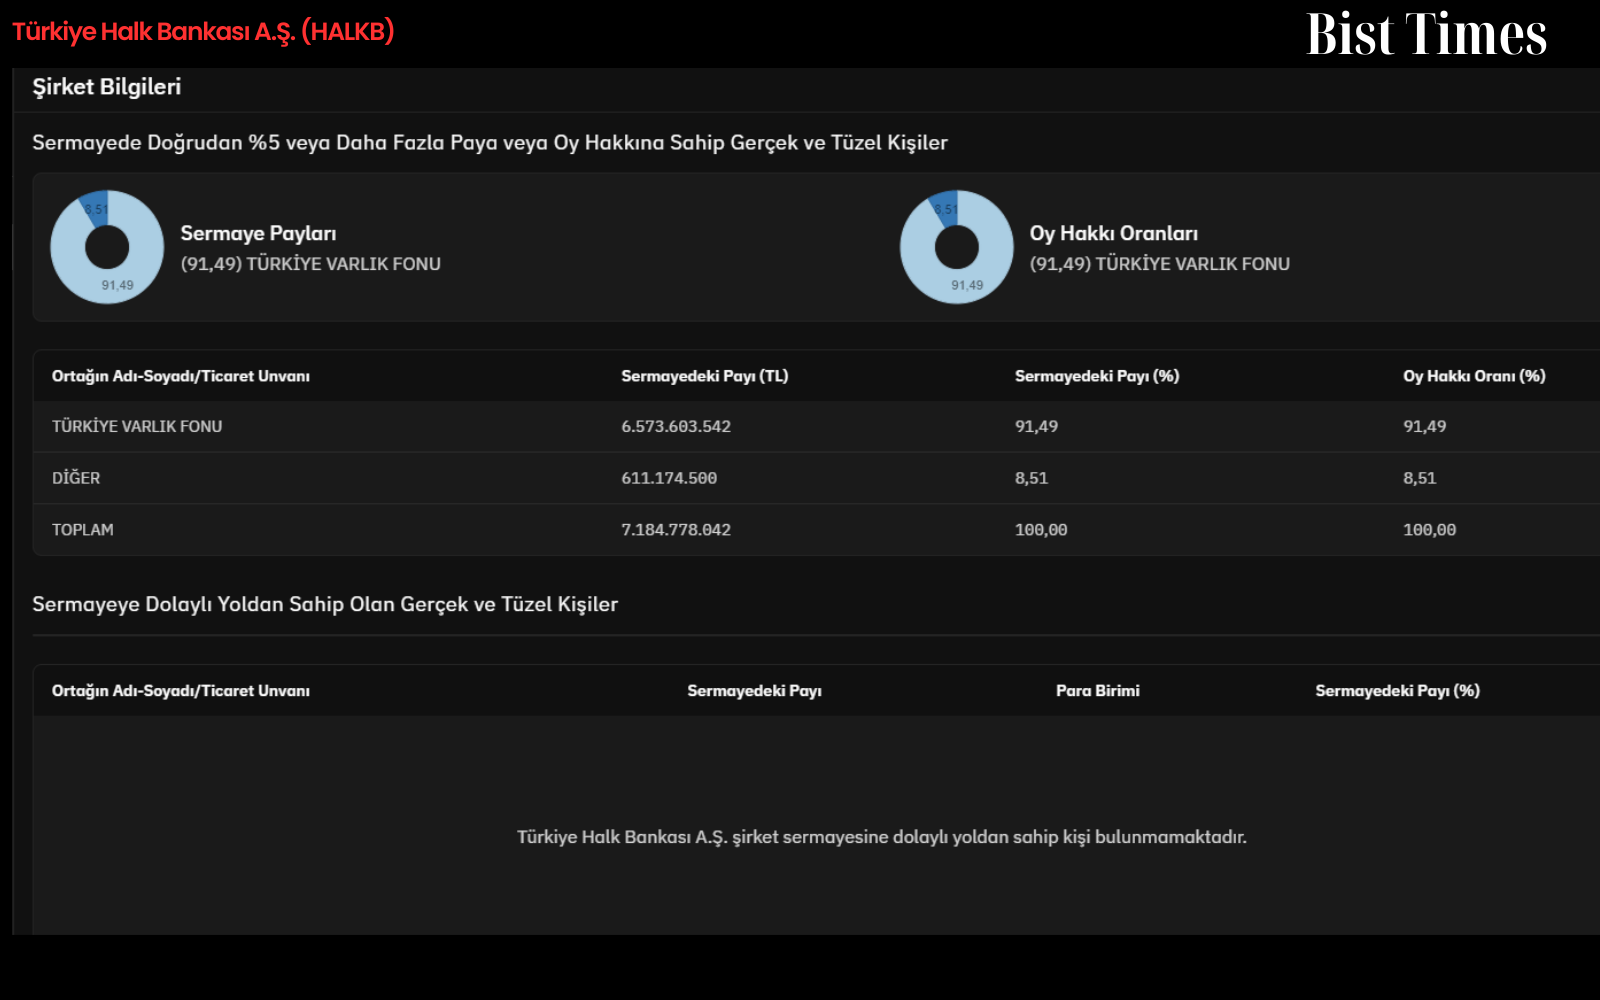Click the Sermayedeki Payı (TL) column header

pos(705,376)
